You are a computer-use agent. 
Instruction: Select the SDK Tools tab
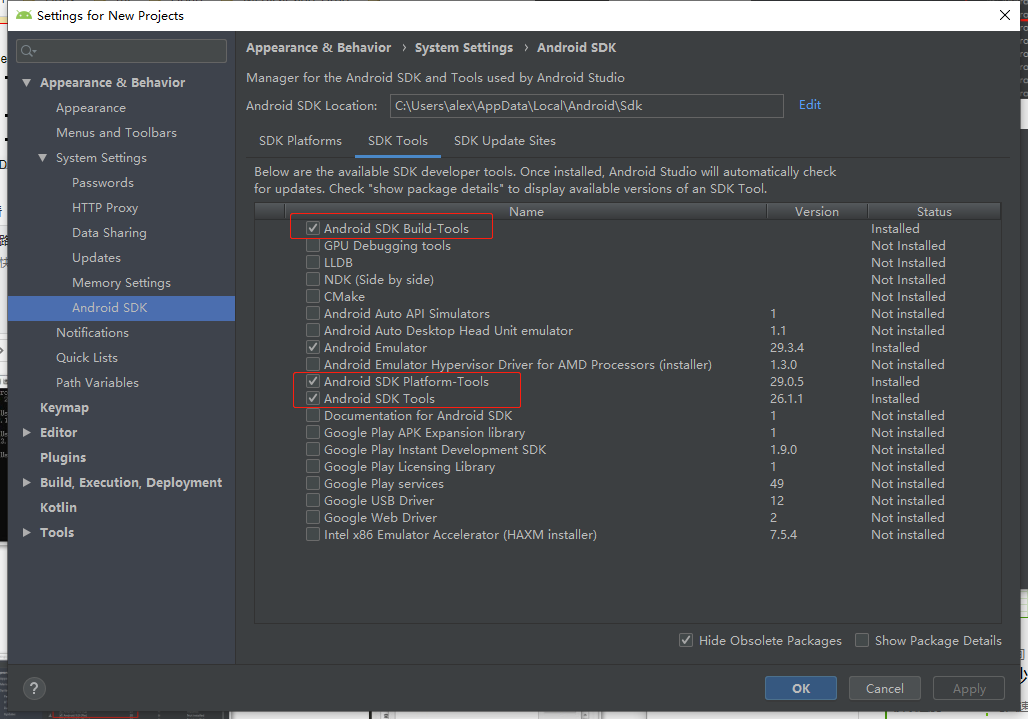[397, 141]
